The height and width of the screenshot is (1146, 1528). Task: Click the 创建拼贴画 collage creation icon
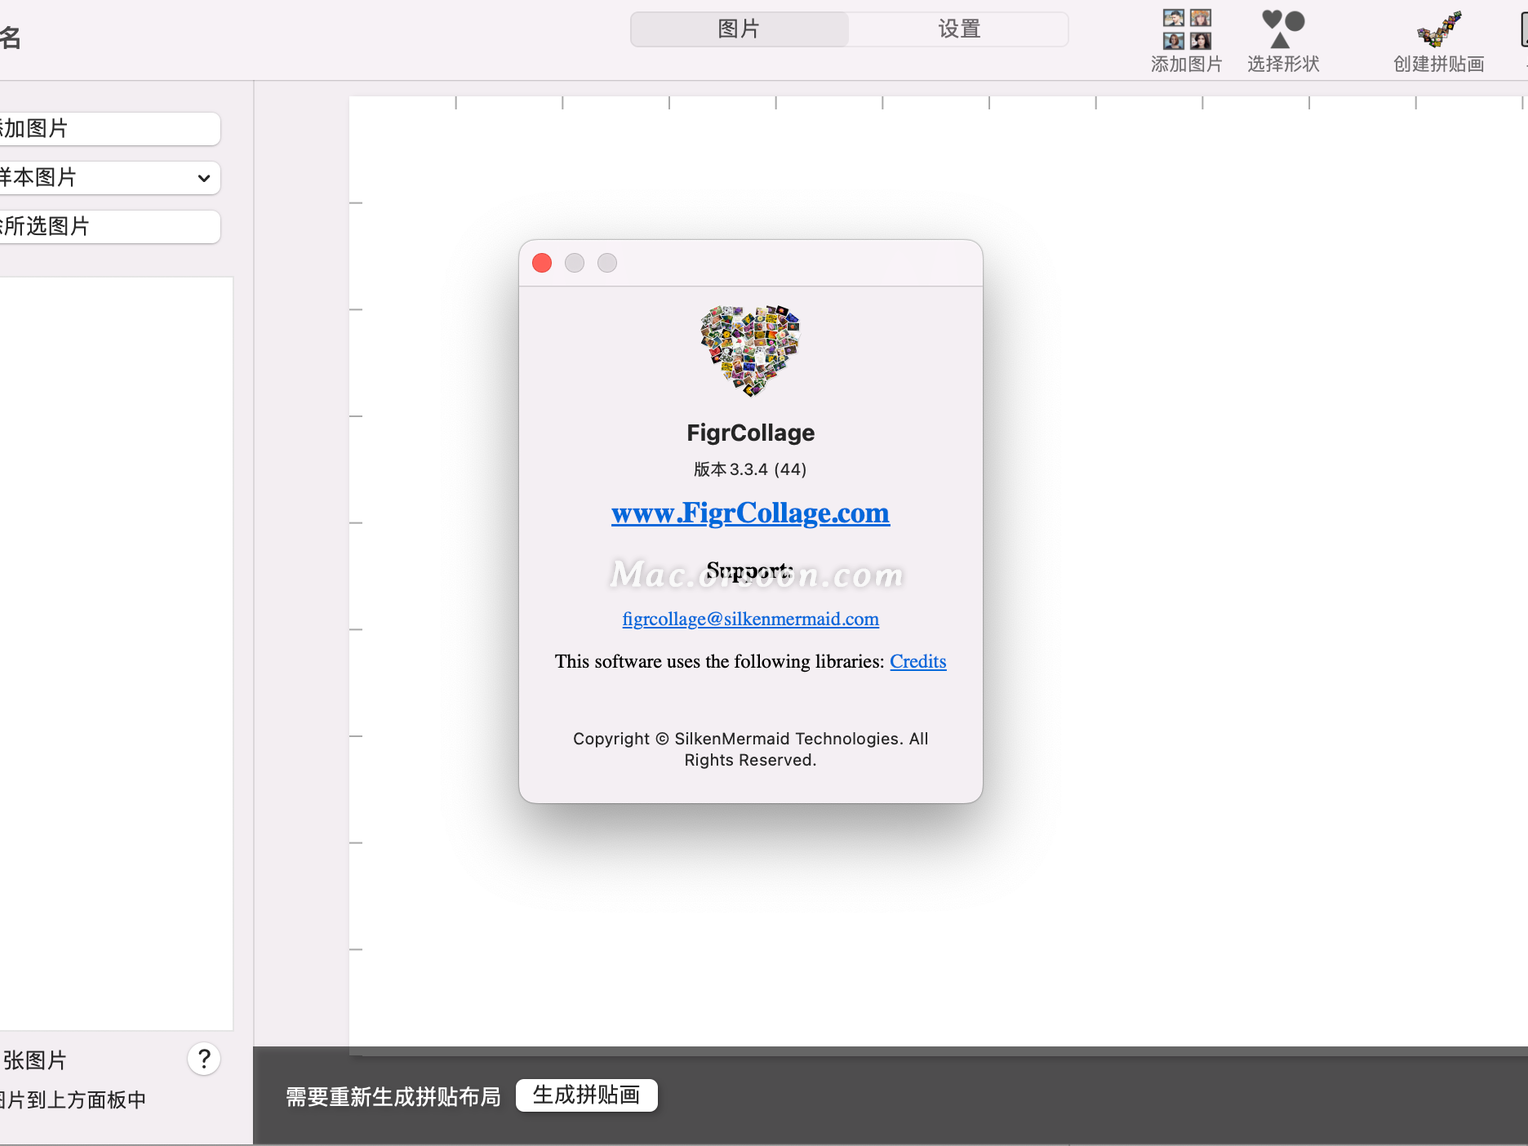[1438, 30]
